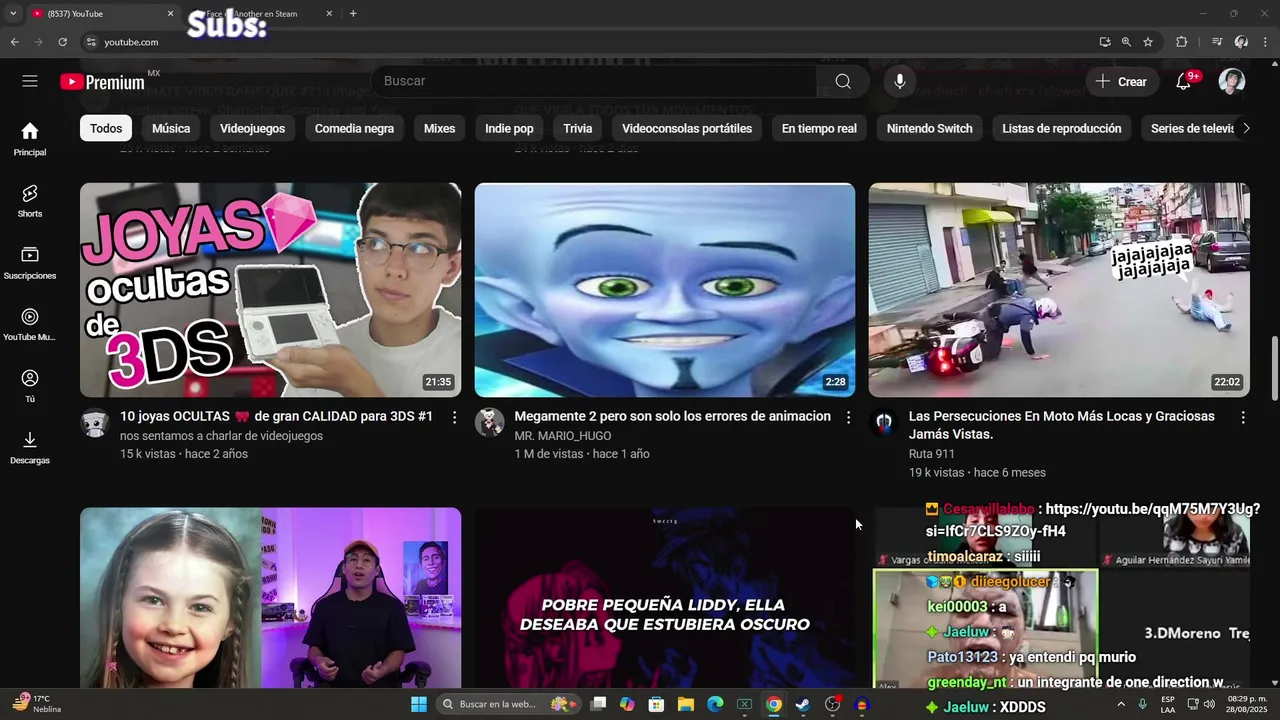Open channel nos sentamos a charlar de videojuegos
The width and height of the screenshot is (1280, 720).
[221, 436]
